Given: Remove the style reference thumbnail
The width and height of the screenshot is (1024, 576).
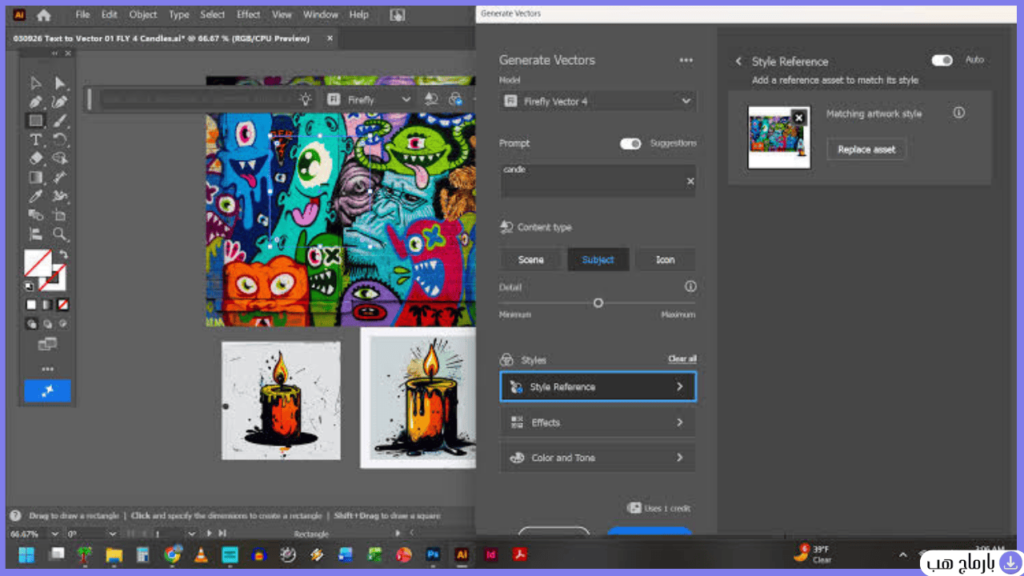Looking at the screenshot, I should 799,118.
